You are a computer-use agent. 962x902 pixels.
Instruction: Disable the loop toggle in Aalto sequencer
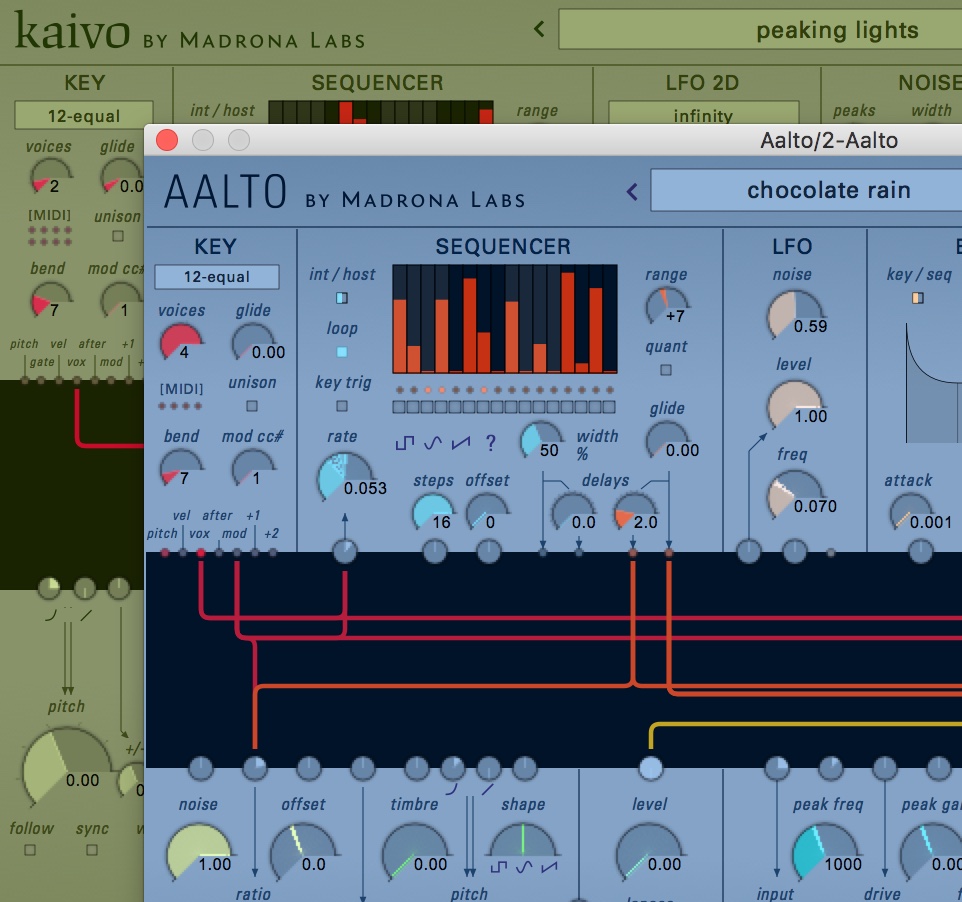pos(342,352)
